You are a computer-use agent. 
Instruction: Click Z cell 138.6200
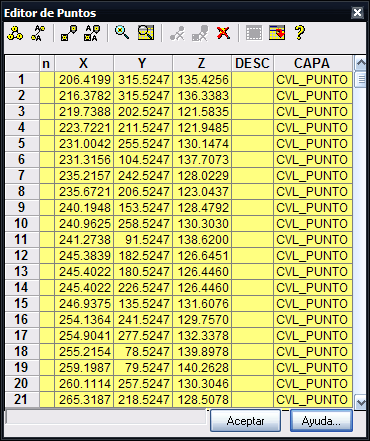(x=202, y=239)
